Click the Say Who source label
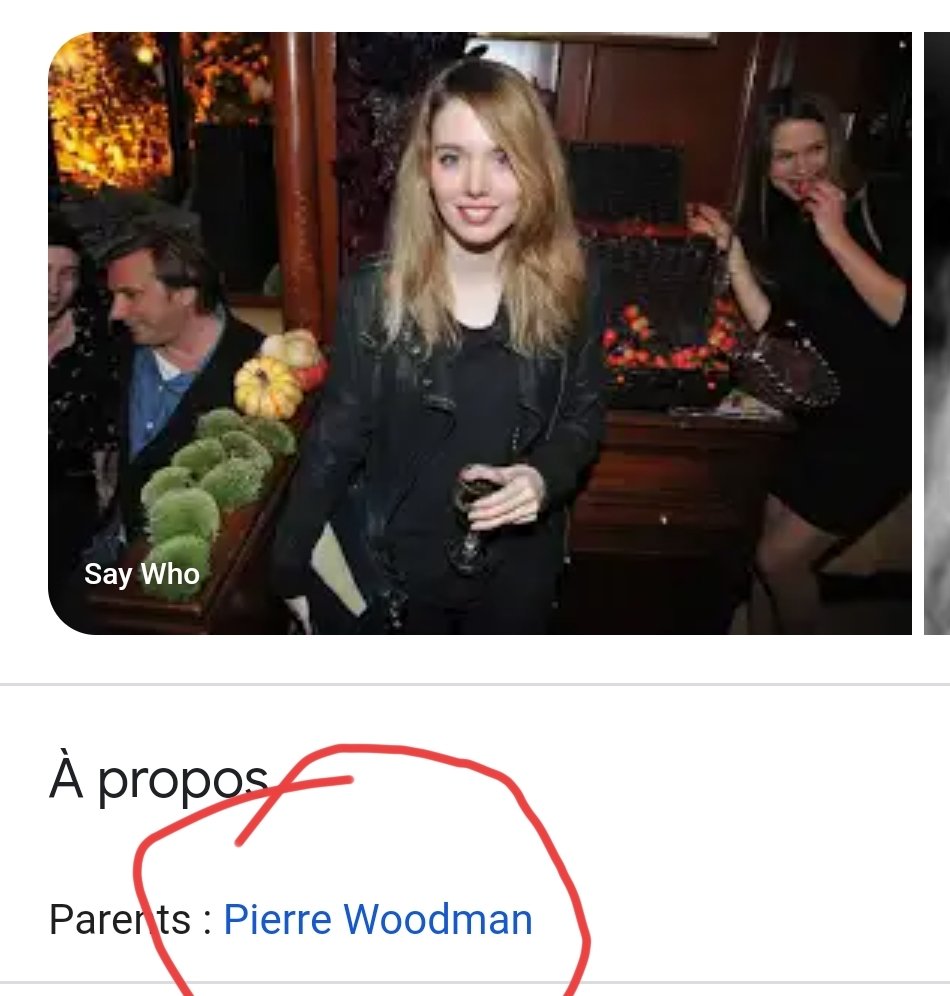 [142, 574]
